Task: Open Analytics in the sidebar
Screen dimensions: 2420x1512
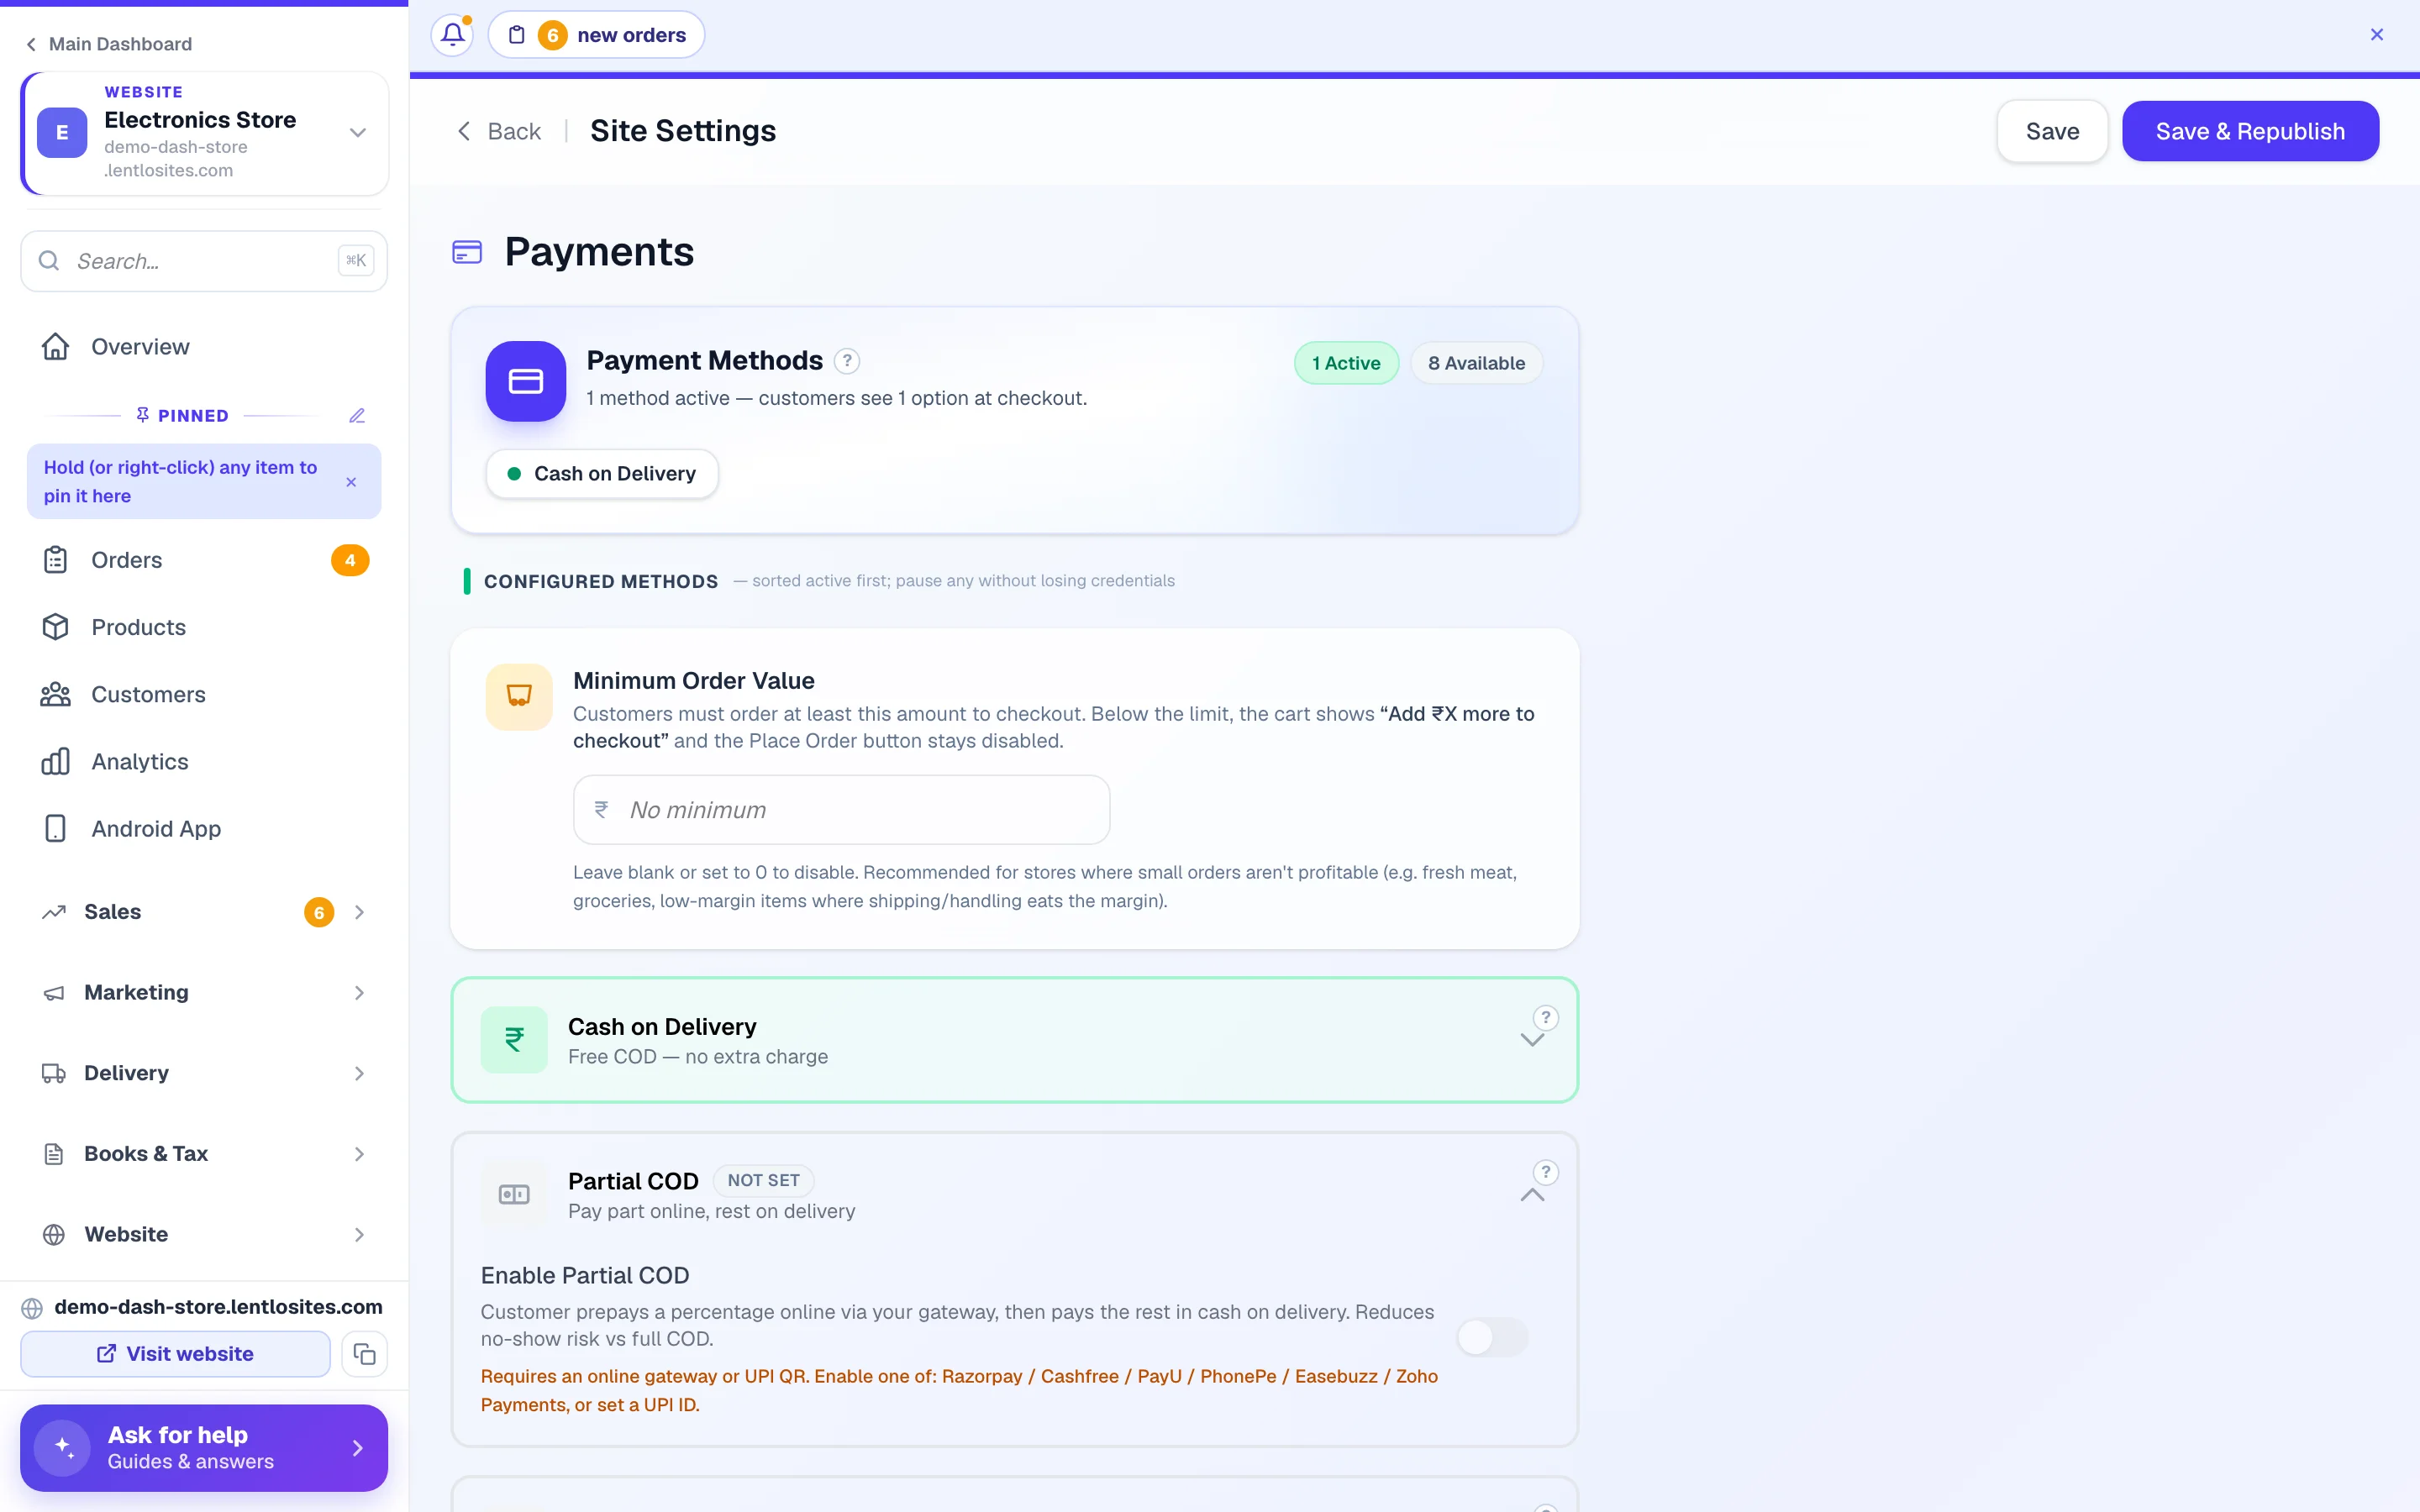Action: (x=204, y=761)
